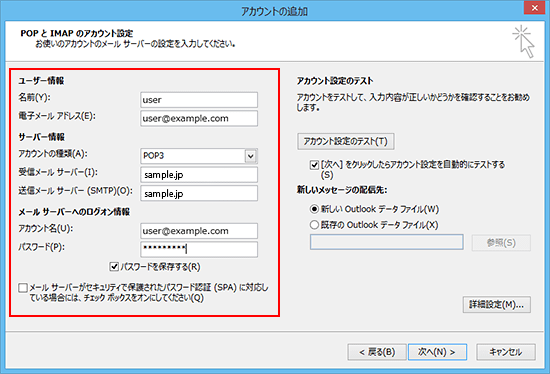Click the 受信メール サーバー(I) input field
The width and height of the screenshot is (550, 374).
pos(199,175)
